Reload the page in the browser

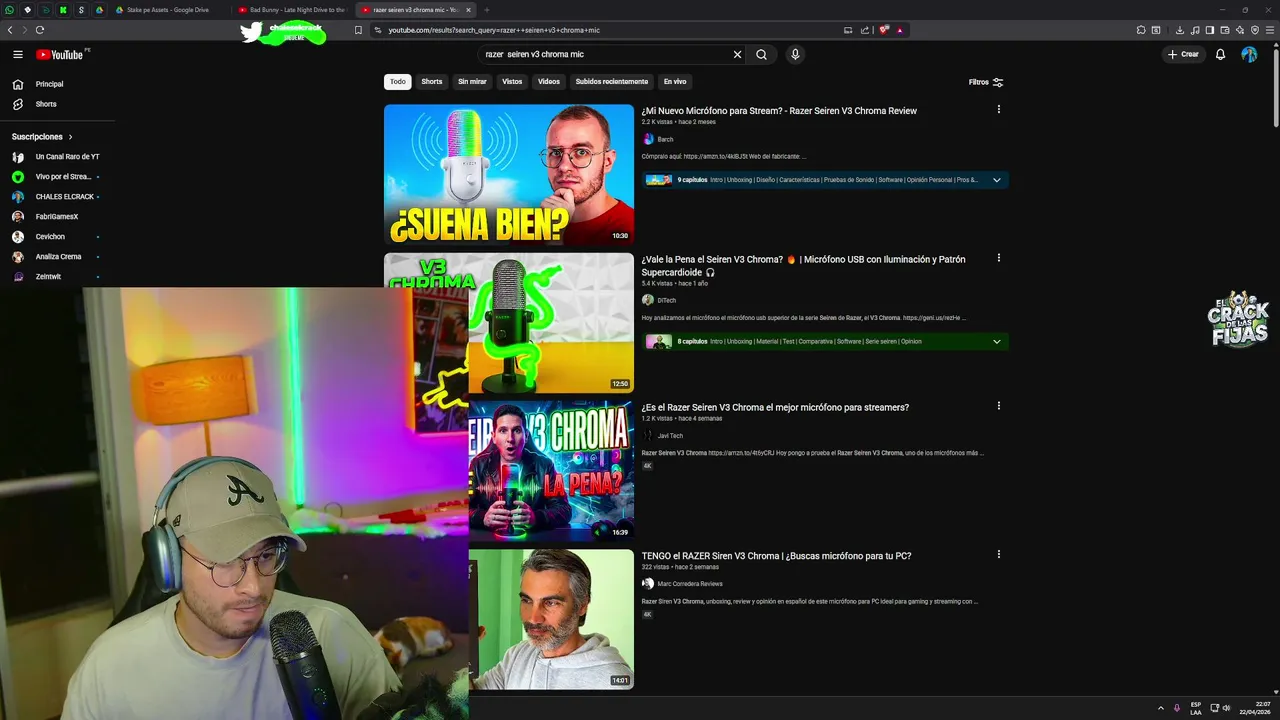pos(40,30)
